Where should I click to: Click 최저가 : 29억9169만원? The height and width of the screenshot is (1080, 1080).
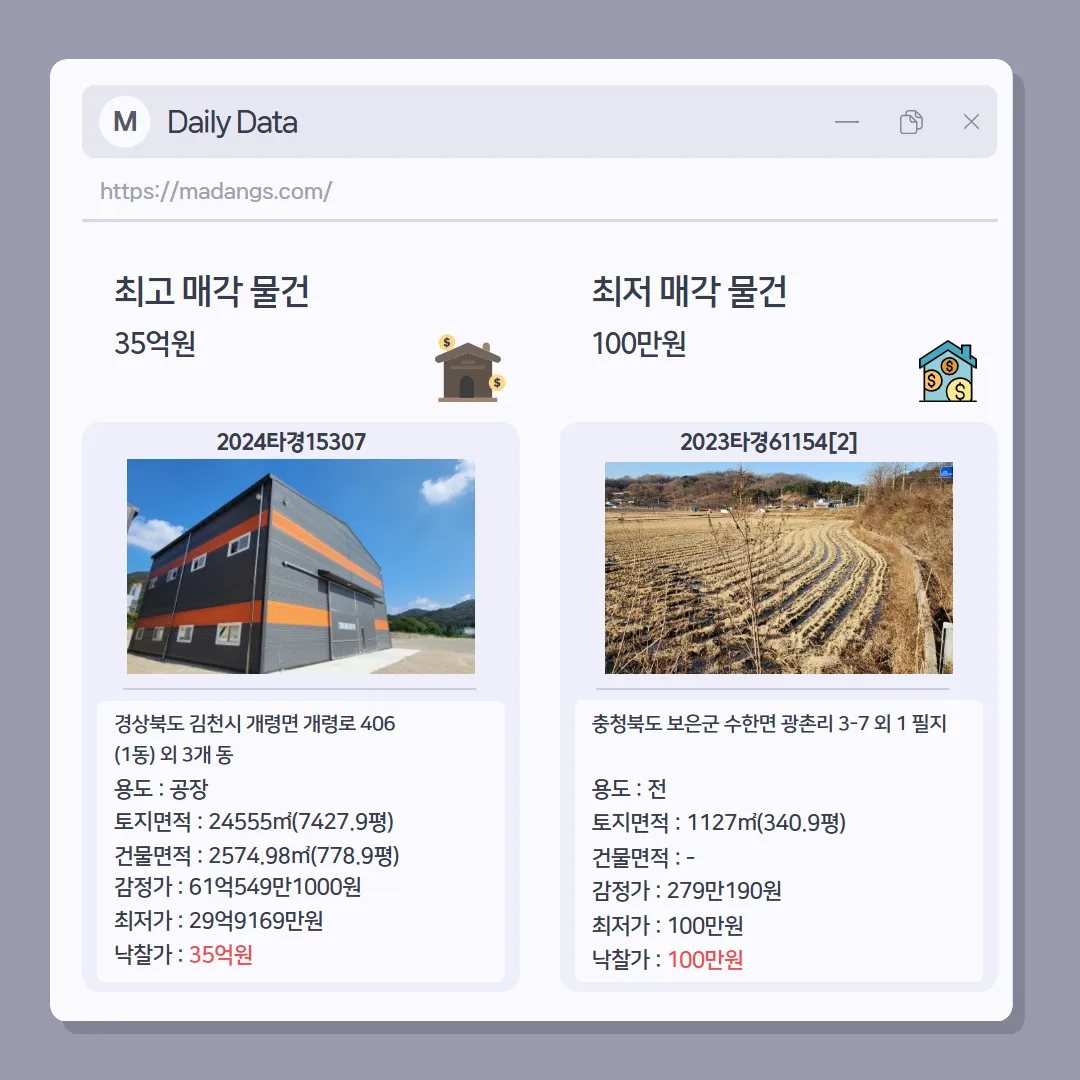218,920
